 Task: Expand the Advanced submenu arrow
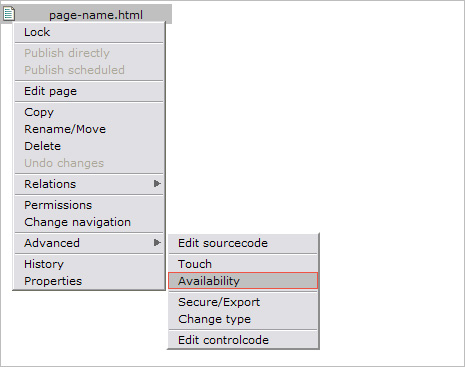click(157, 243)
